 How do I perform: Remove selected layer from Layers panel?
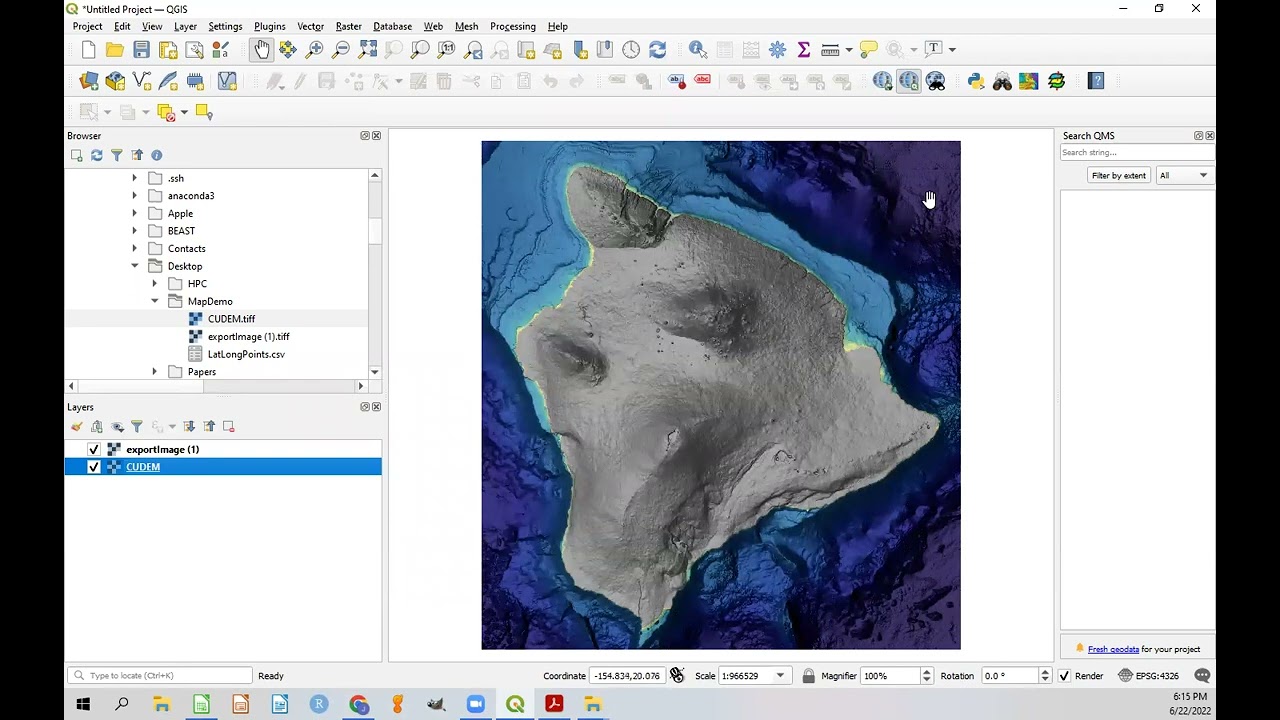[x=229, y=426]
